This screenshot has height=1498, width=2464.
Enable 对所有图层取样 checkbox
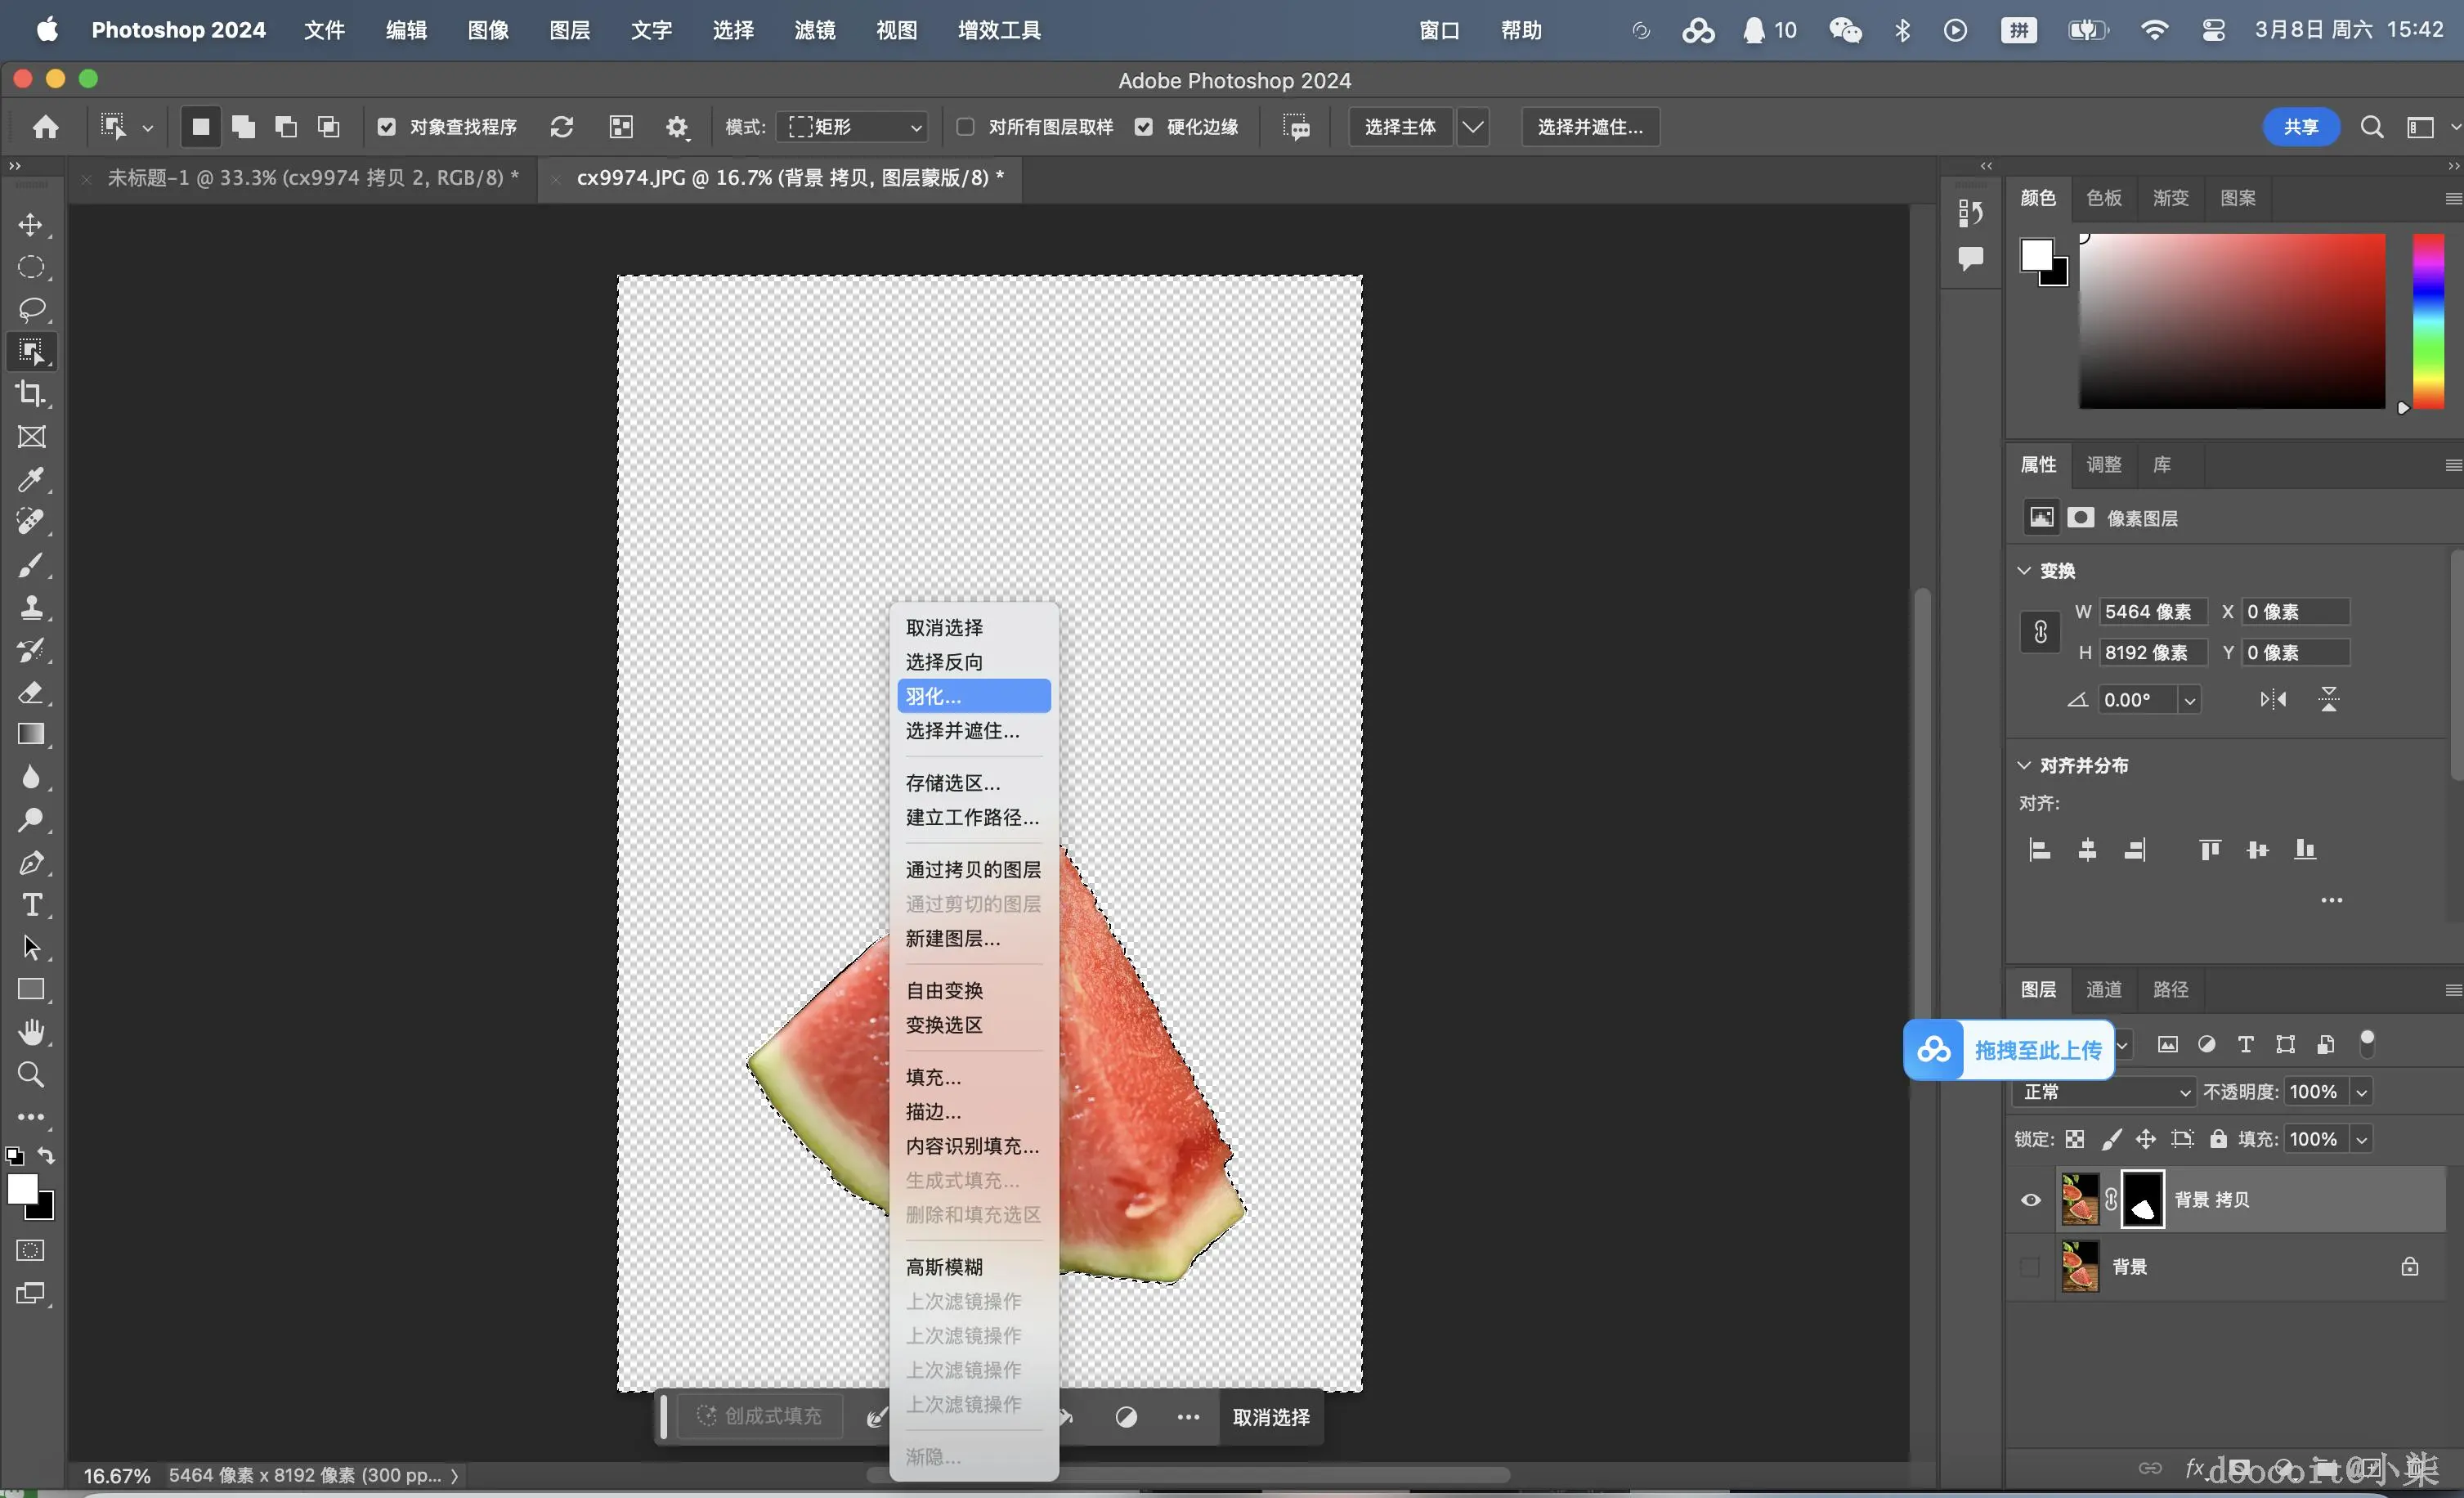(x=965, y=127)
